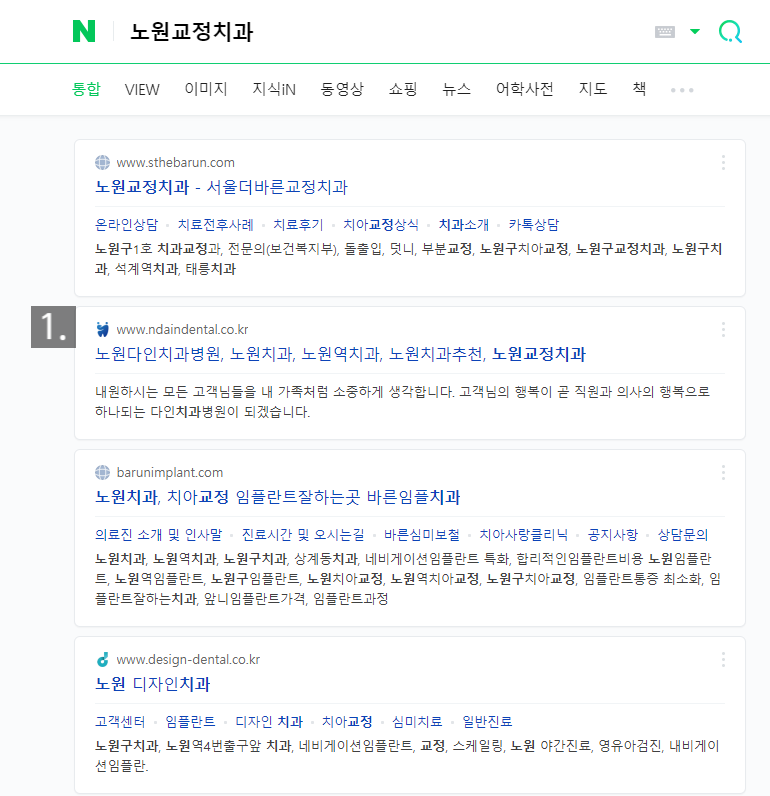770x796 pixels.
Task: Open the 고객센터 sublink
Action: coord(120,722)
